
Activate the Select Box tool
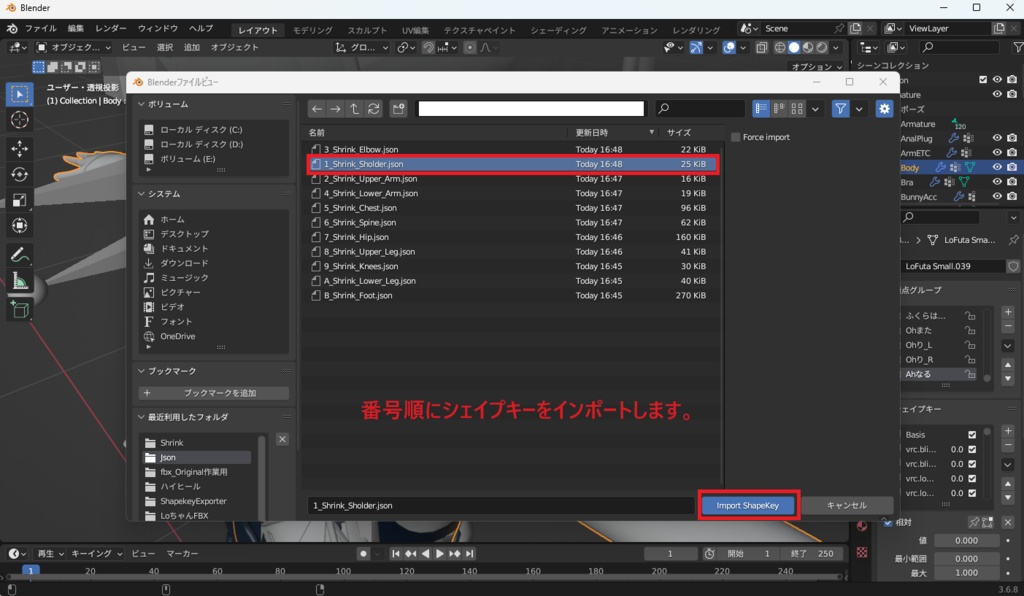coord(20,94)
